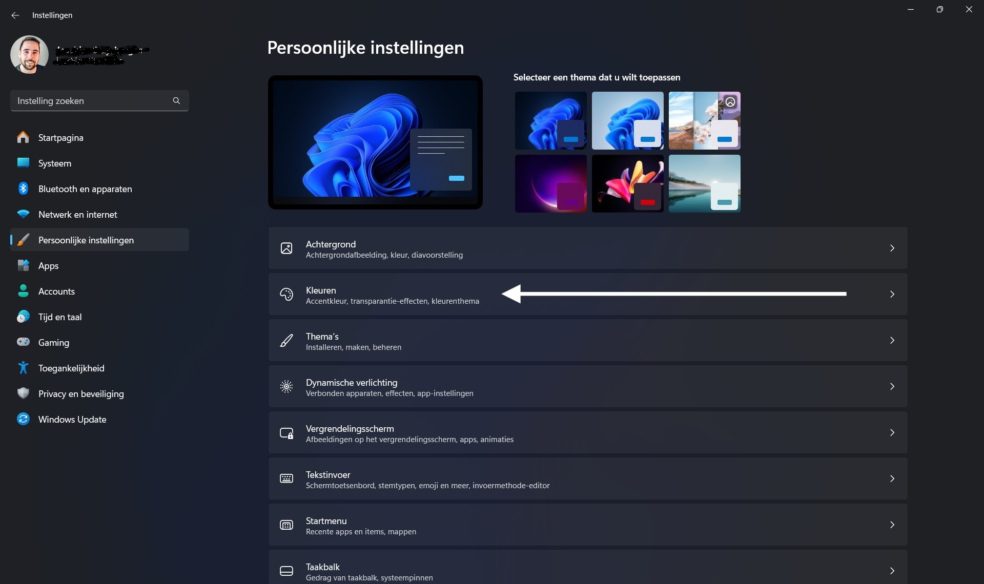The image size is (984, 584).
Task: Select the Gaming controller icon
Action: click(x=23, y=342)
